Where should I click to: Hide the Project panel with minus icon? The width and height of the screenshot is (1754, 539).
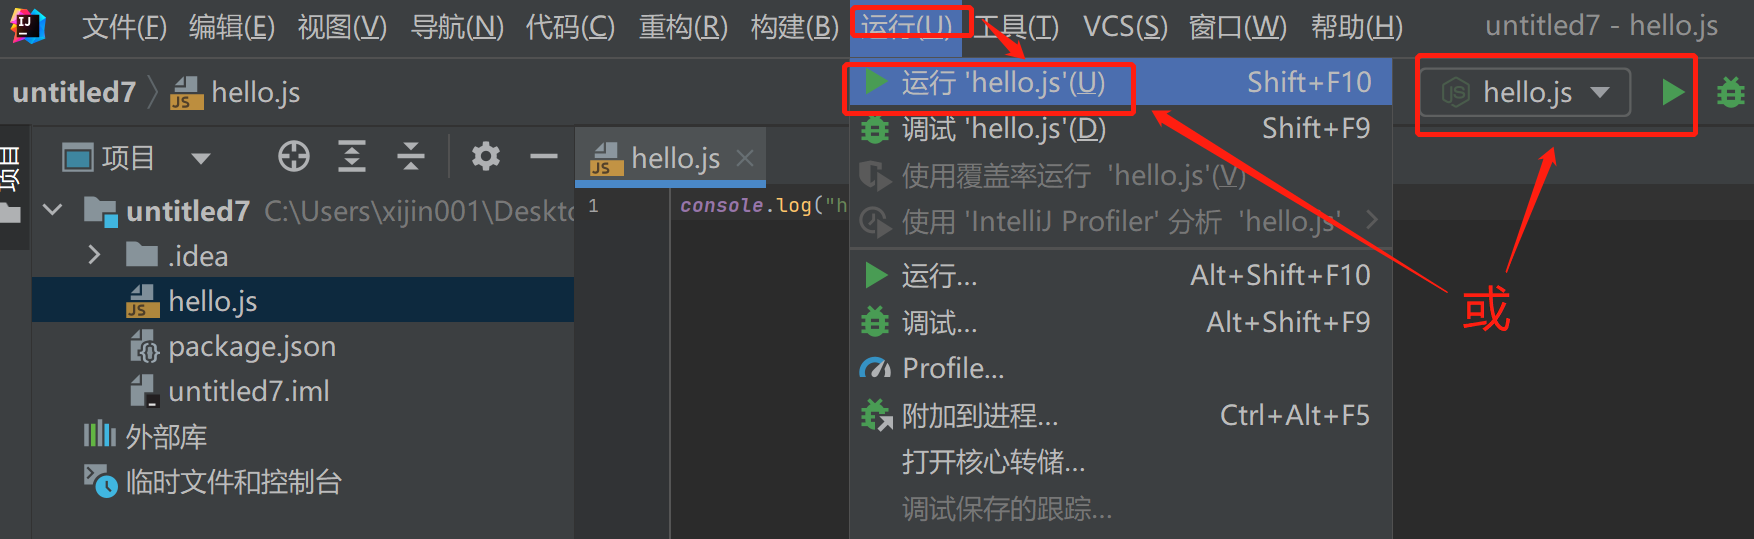(x=544, y=157)
